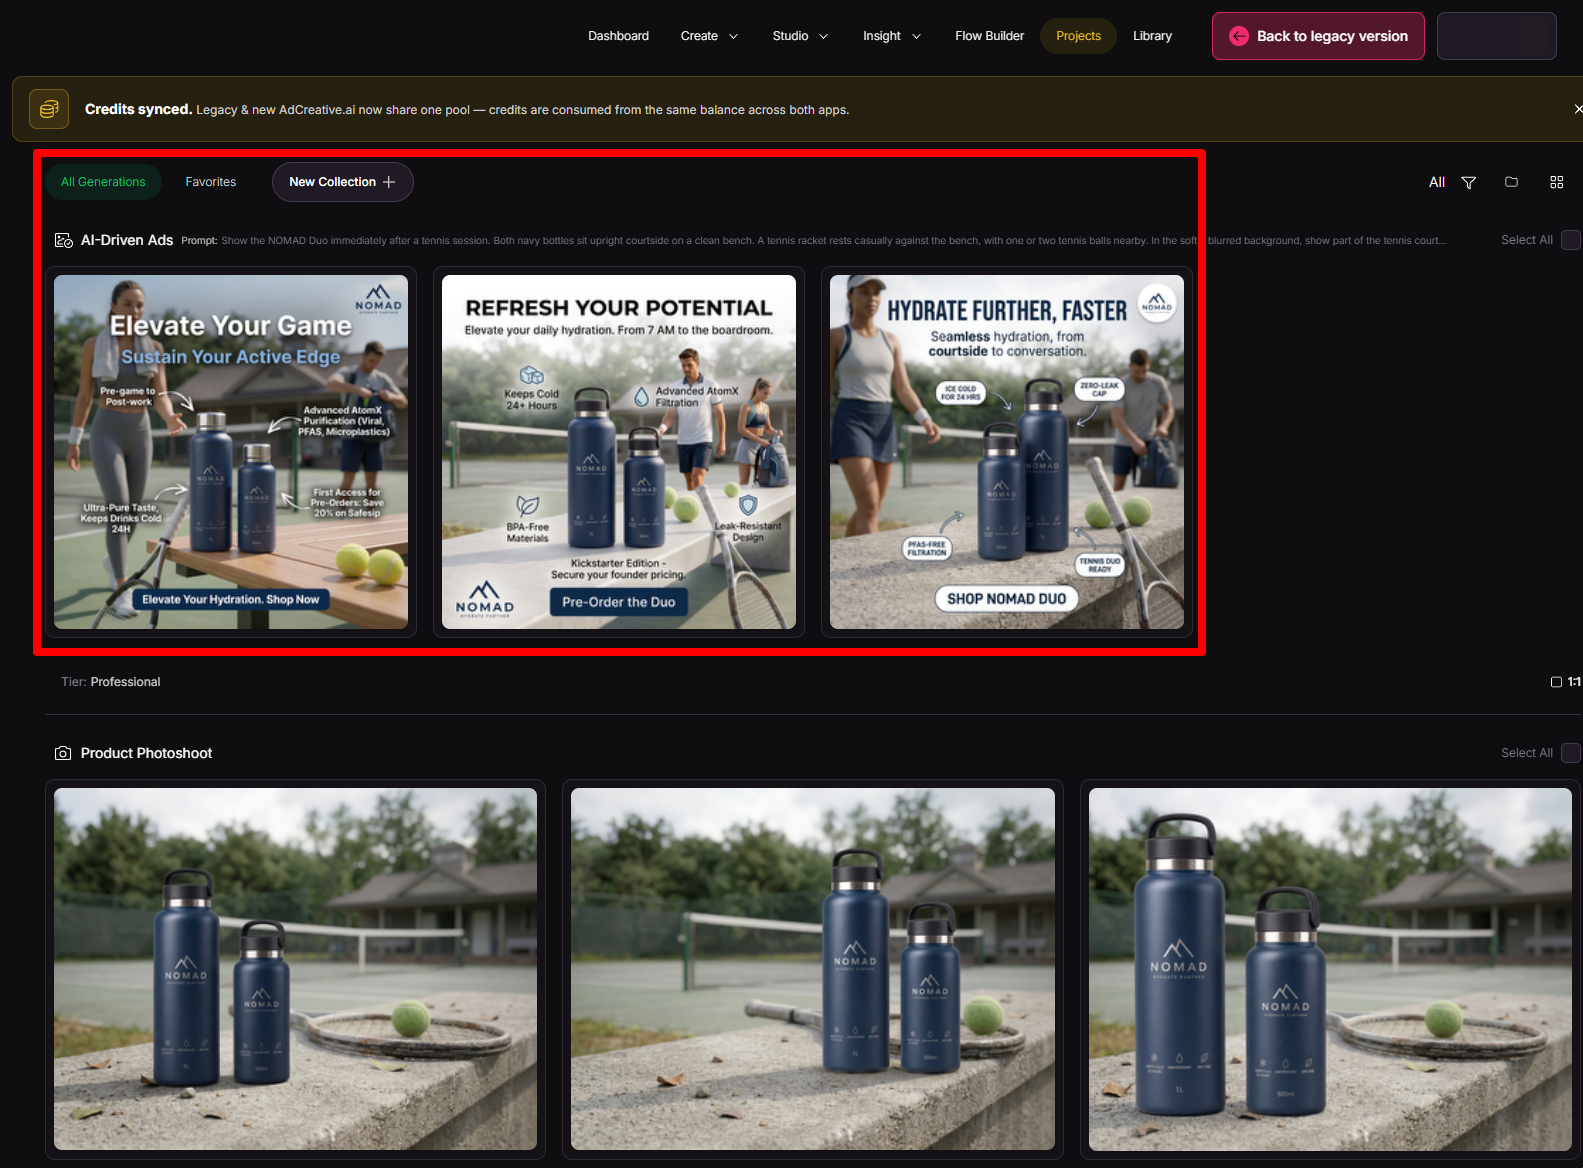Click the prompt text beside AI-Driven Ads
This screenshot has height=1168, width=1583.
(x=814, y=241)
